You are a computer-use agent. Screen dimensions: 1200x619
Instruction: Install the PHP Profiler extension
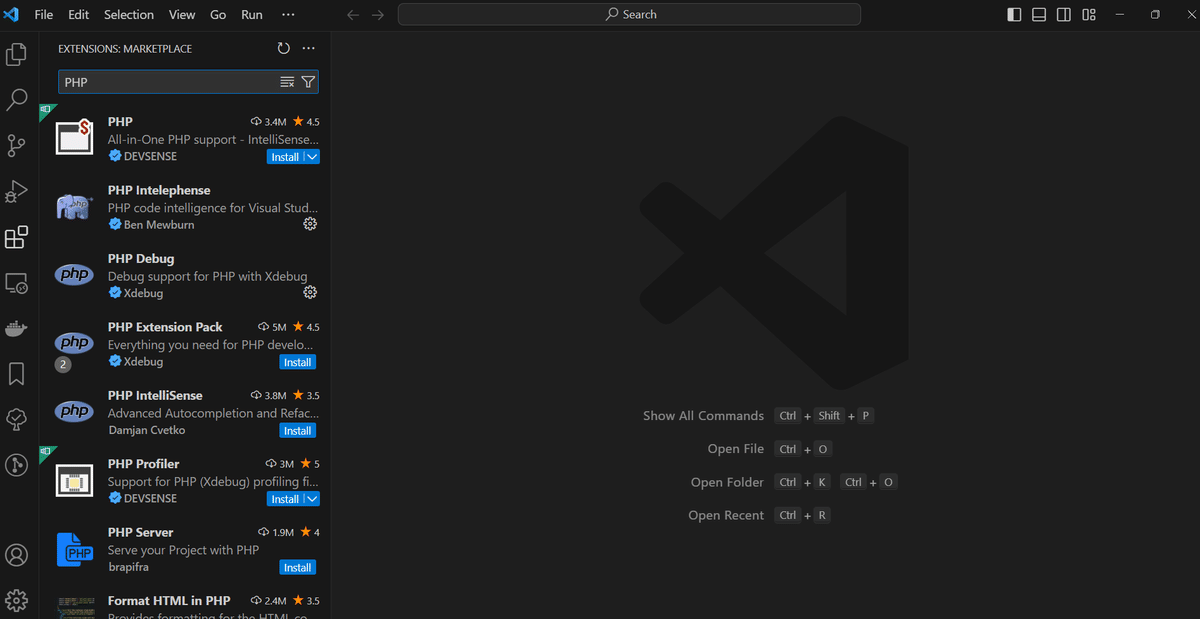285,499
